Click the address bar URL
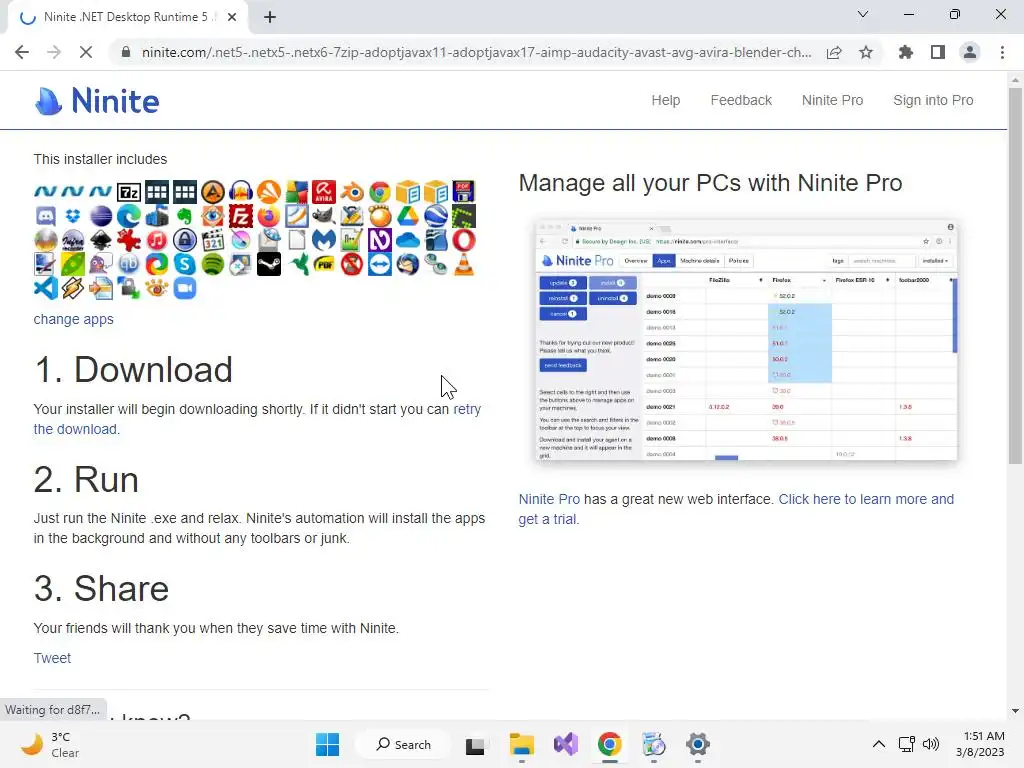Image resolution: width=1024 pixels, height=768 pixels. (x=477, y=52)
